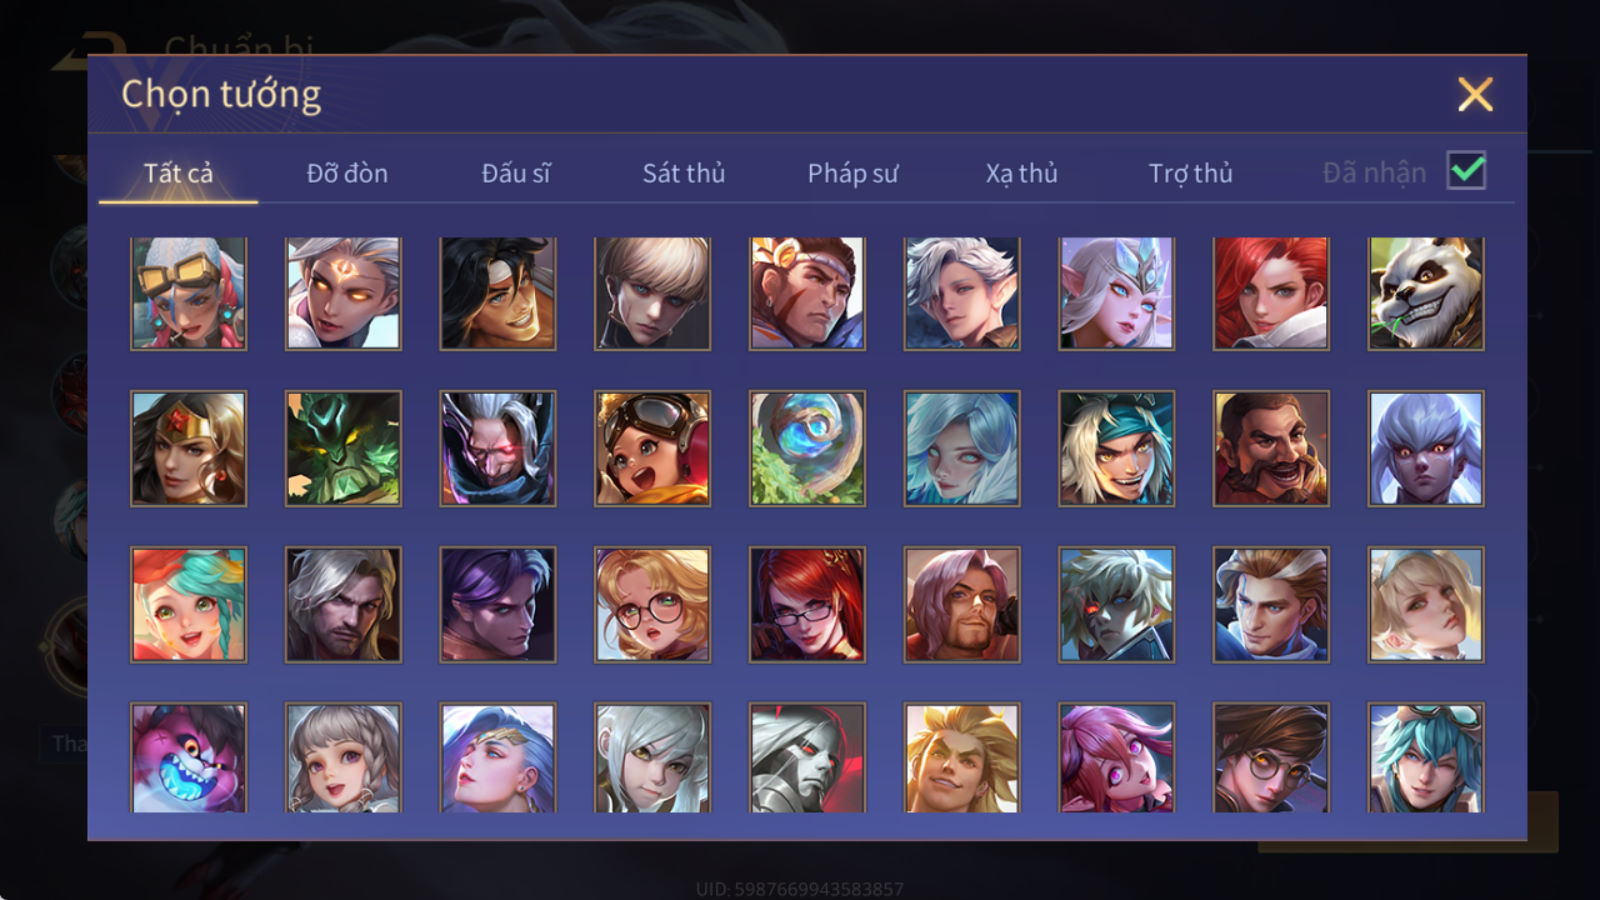Pick the green tree monster hero
This screenshot has width=1600, height=900.
coord(343,448)
